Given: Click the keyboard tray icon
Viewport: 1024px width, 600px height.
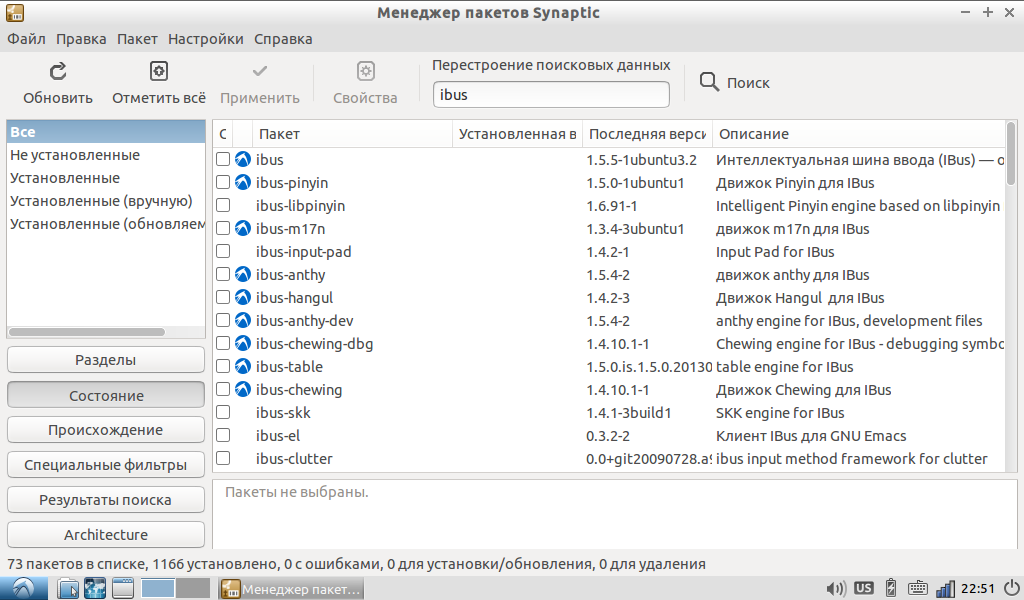Looking at the screenshot, I should pos(918,588).
